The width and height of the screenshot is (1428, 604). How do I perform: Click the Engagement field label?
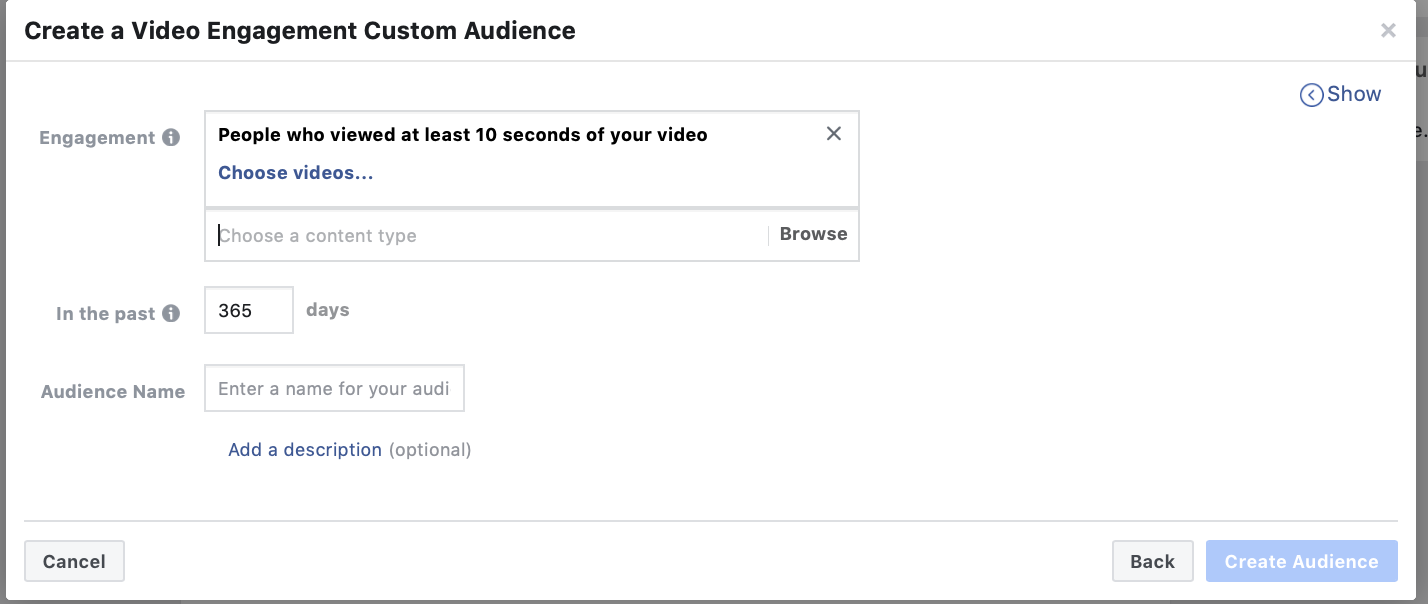(x=97, y=138)
